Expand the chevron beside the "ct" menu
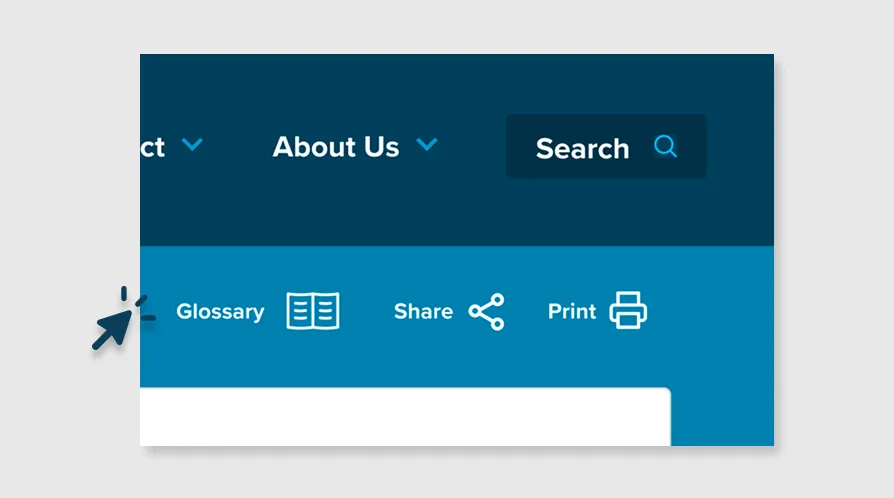Screen dimensions: 894x498 tap(192, 144)
